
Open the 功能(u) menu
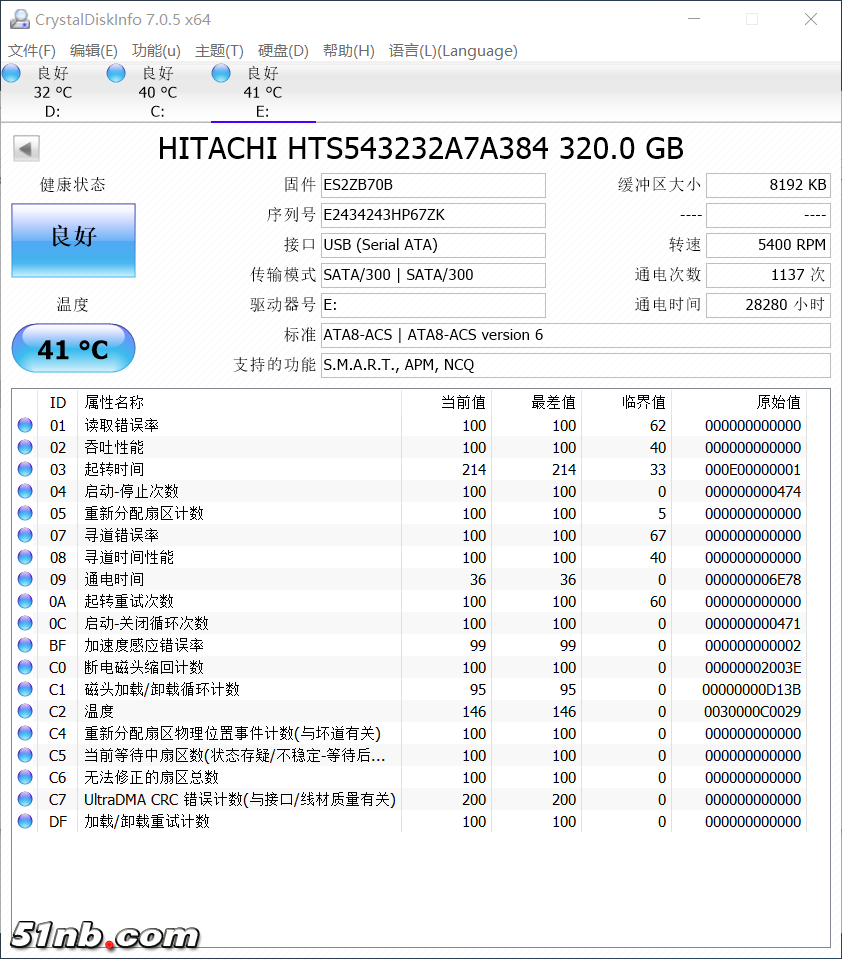point(156,51)
